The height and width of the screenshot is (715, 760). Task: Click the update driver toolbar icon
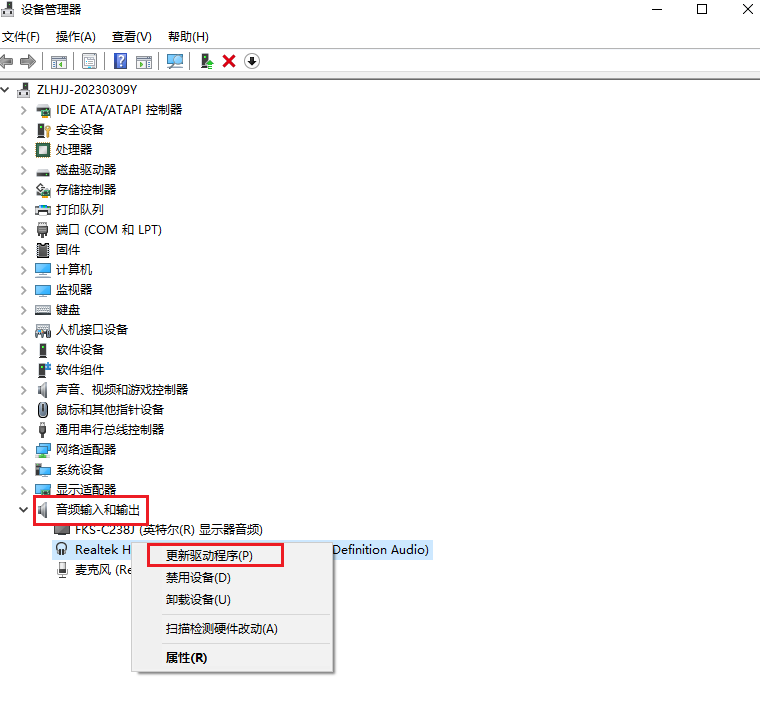207,61
